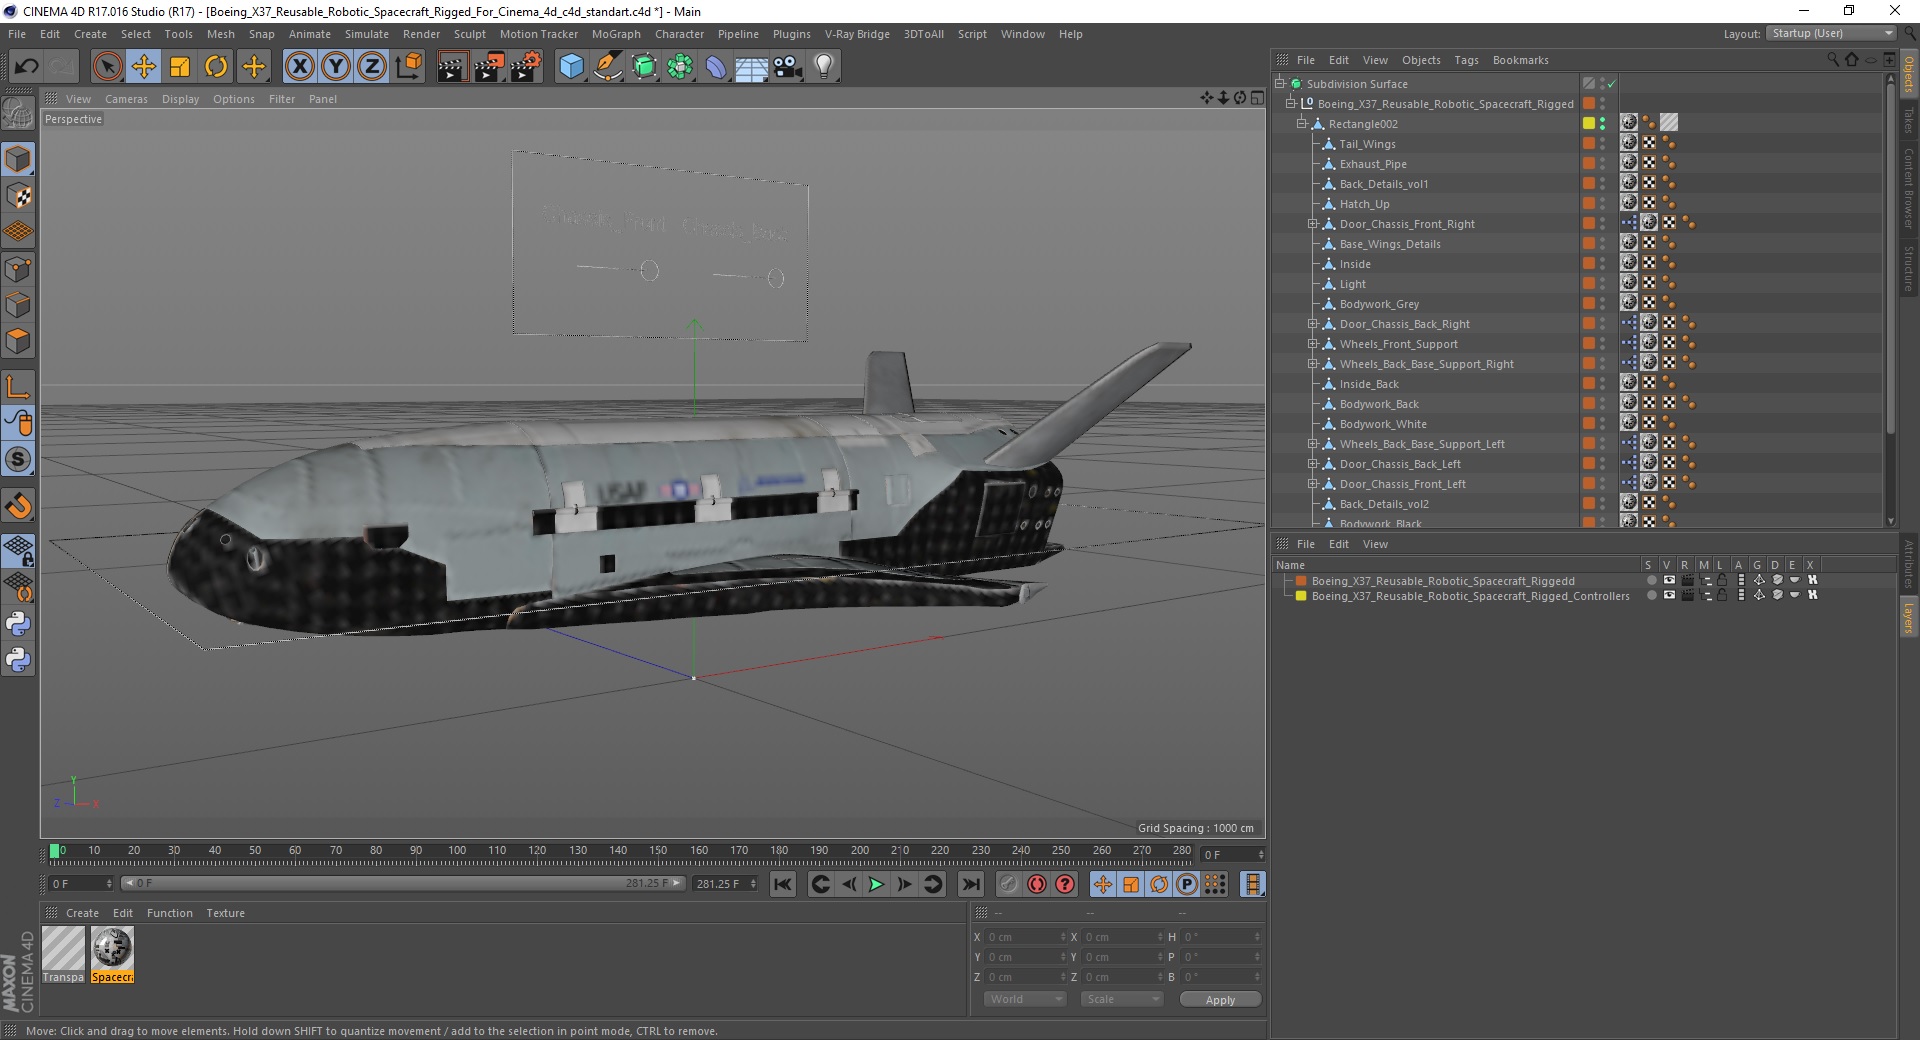Expand Door_Chassis_Front_Right node

(1313, 224)
